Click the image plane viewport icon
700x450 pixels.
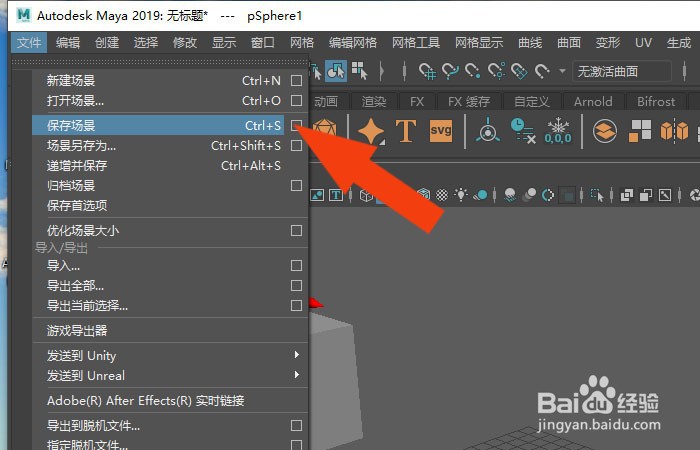click(x=317, y=195)
